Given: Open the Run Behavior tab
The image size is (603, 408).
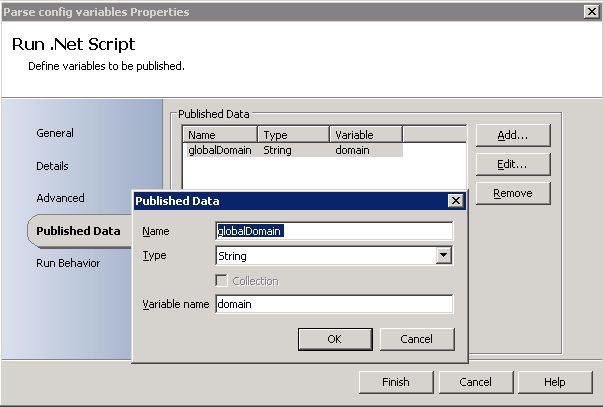Looking at the screenshot, I should pyautogui.click(x=68, y=263).
